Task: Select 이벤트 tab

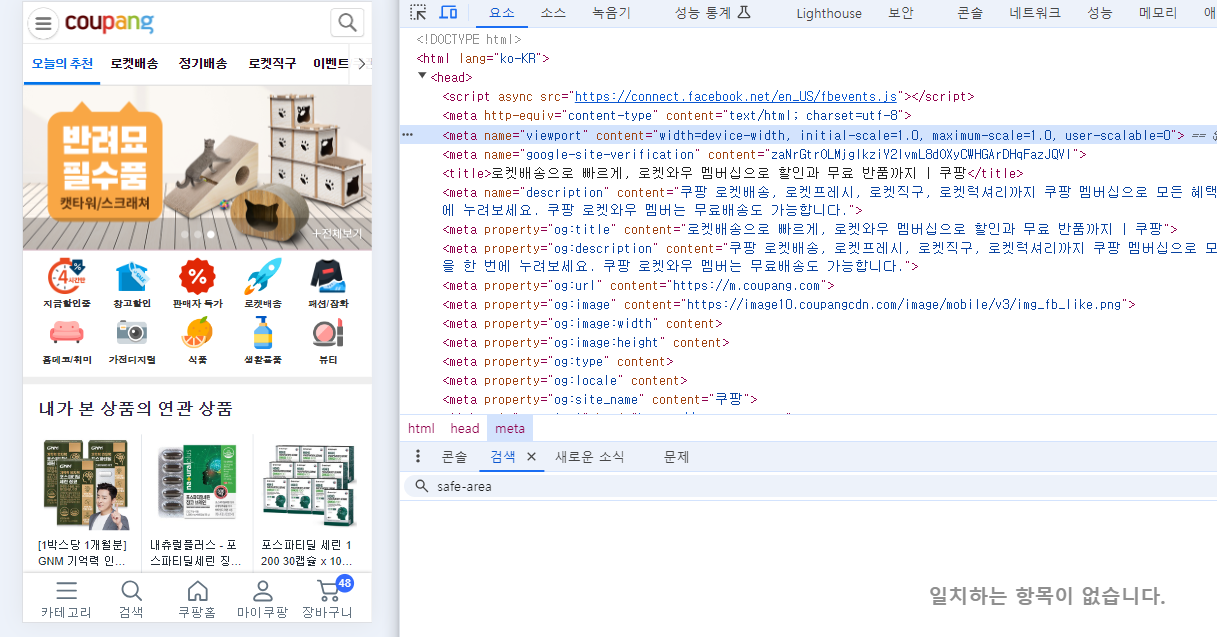Action: 331,63
